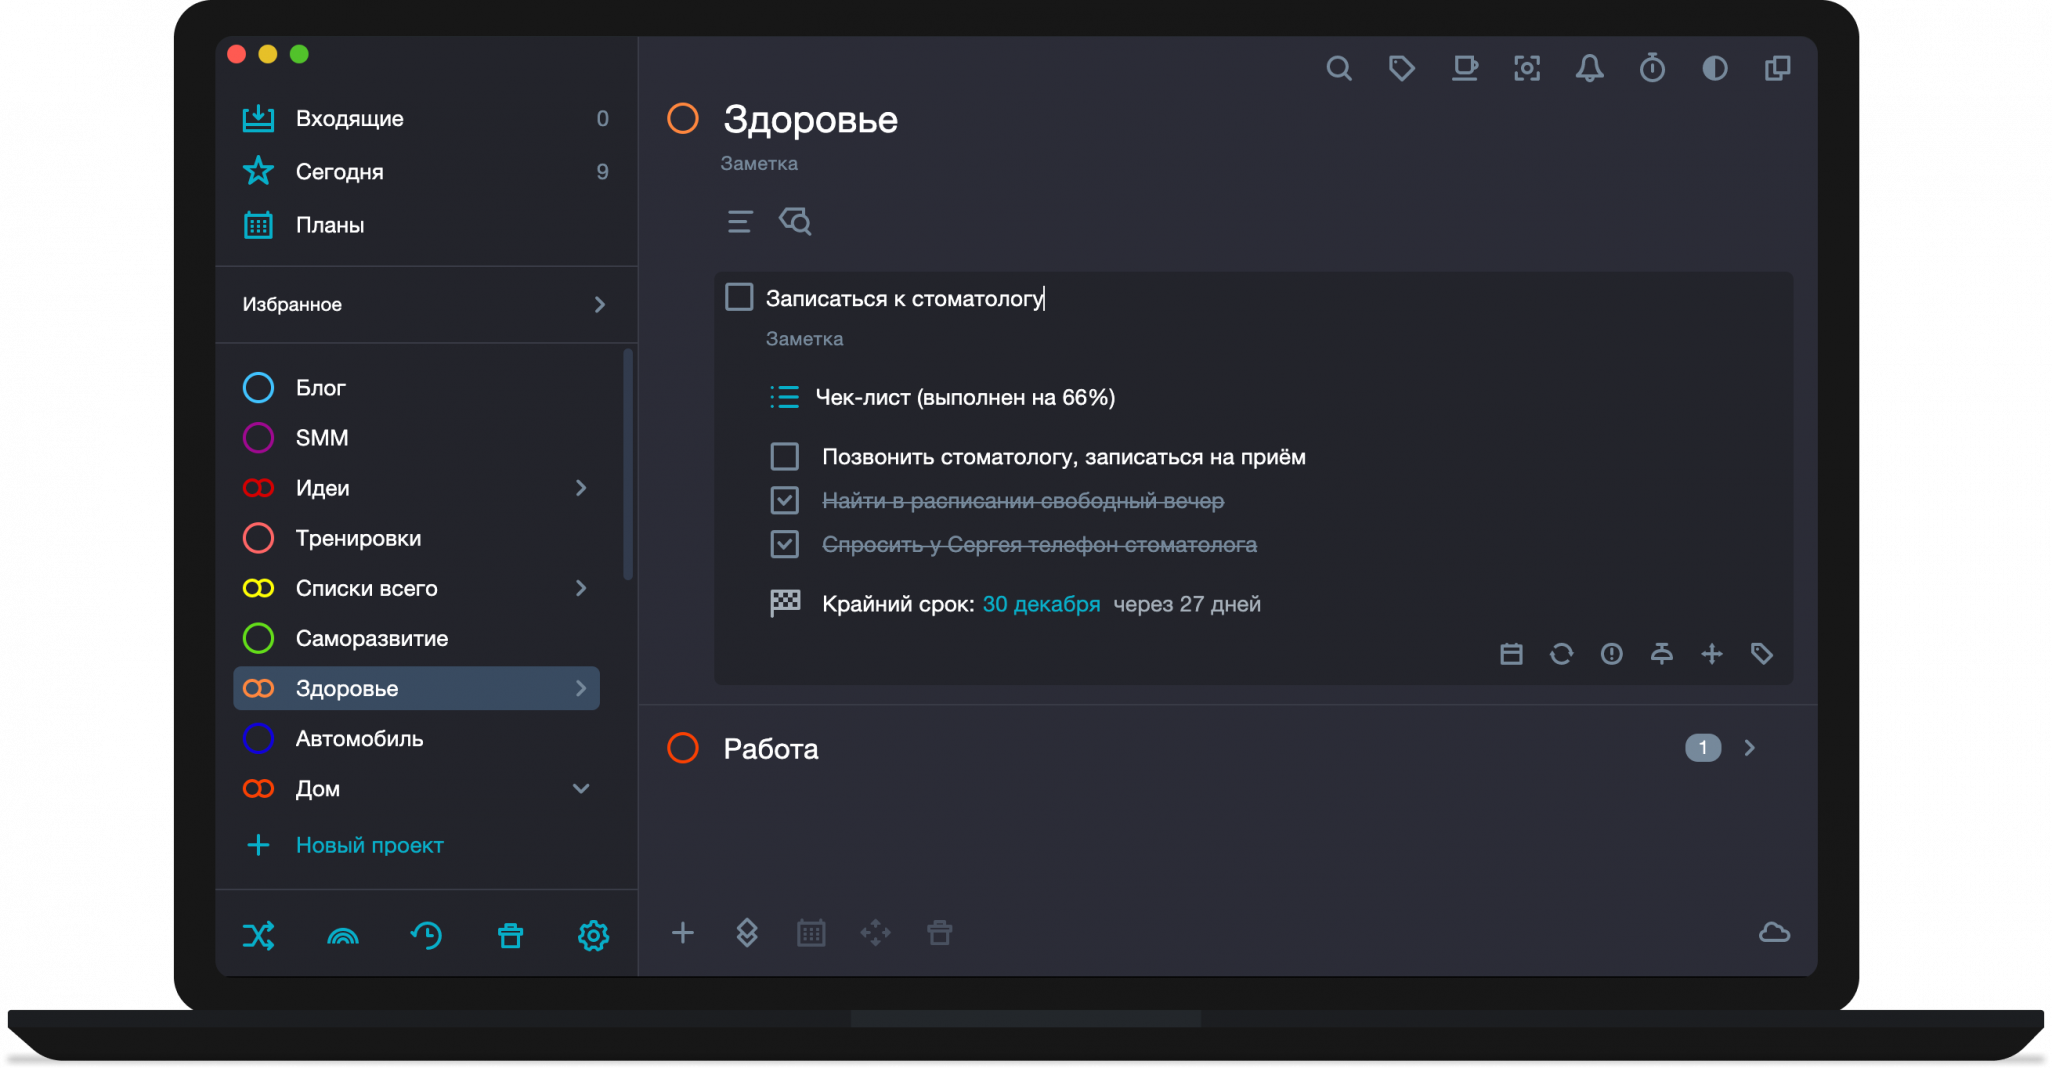Image resolution: width=2052 pixels, height=1068 pixels.
Task: Uncheck Найти в расписании свободный вечер item
Action: pyautogui.click(x=785, y=500)
